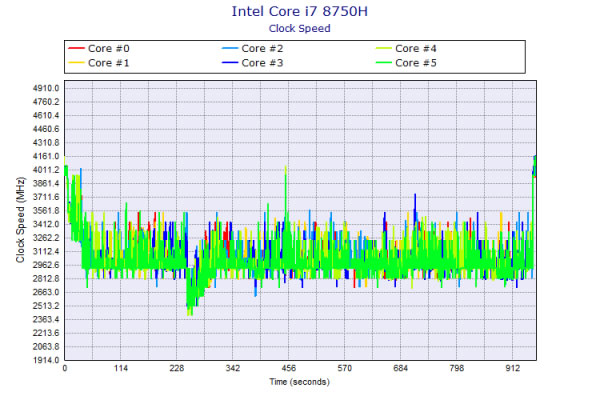This screenshot has height=400, width=600.
Task: Click the Core #0 legend entry
Action: [99, 49]
